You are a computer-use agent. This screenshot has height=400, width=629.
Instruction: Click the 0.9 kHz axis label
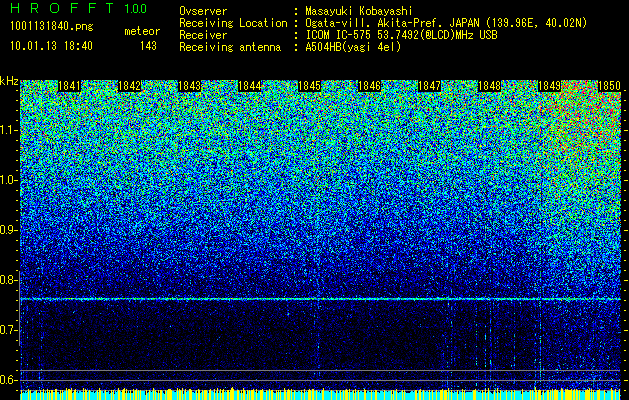click(9, 230)
